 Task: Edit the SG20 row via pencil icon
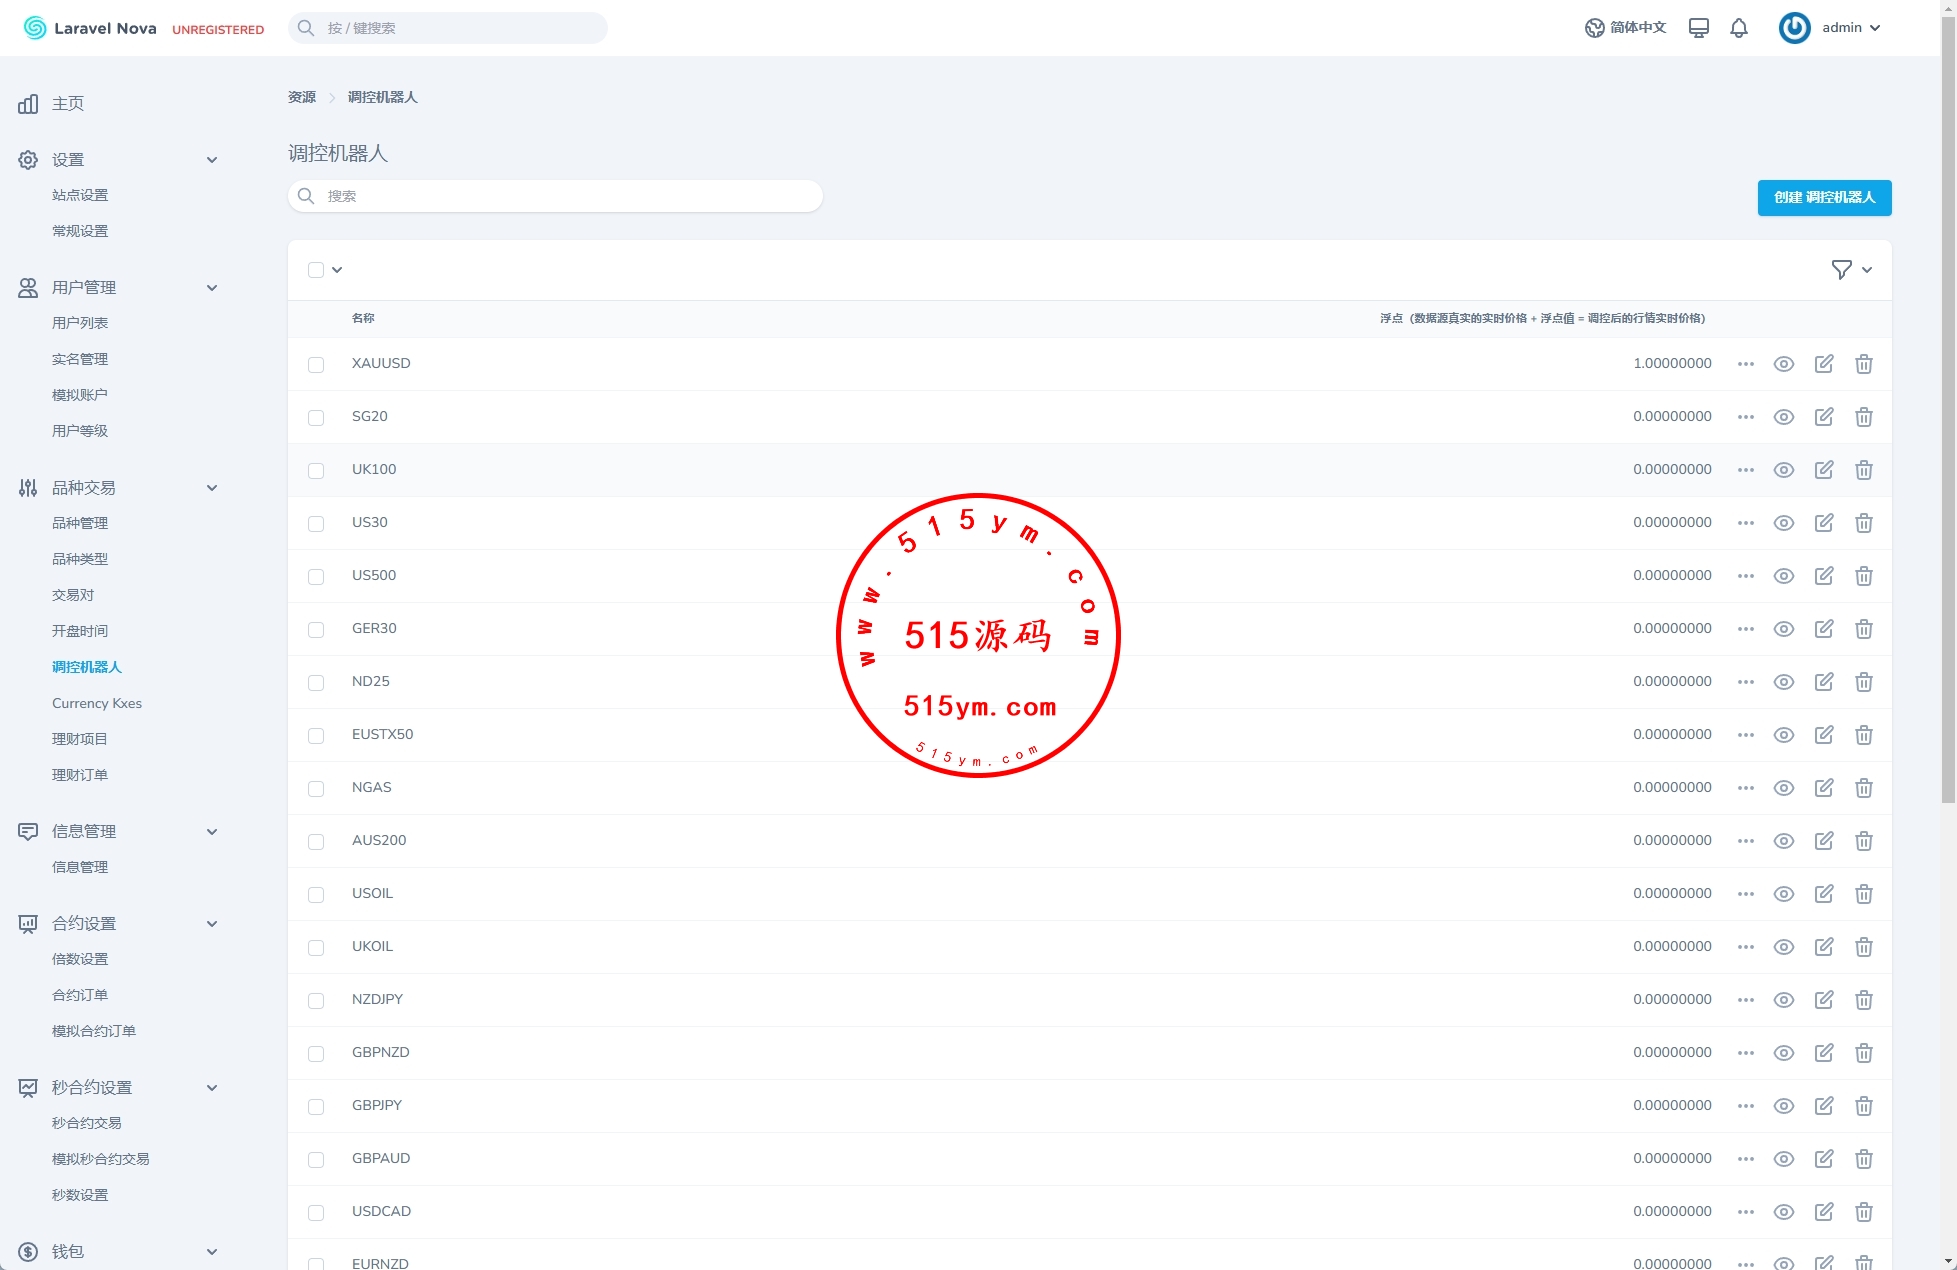coord(1823,417)
